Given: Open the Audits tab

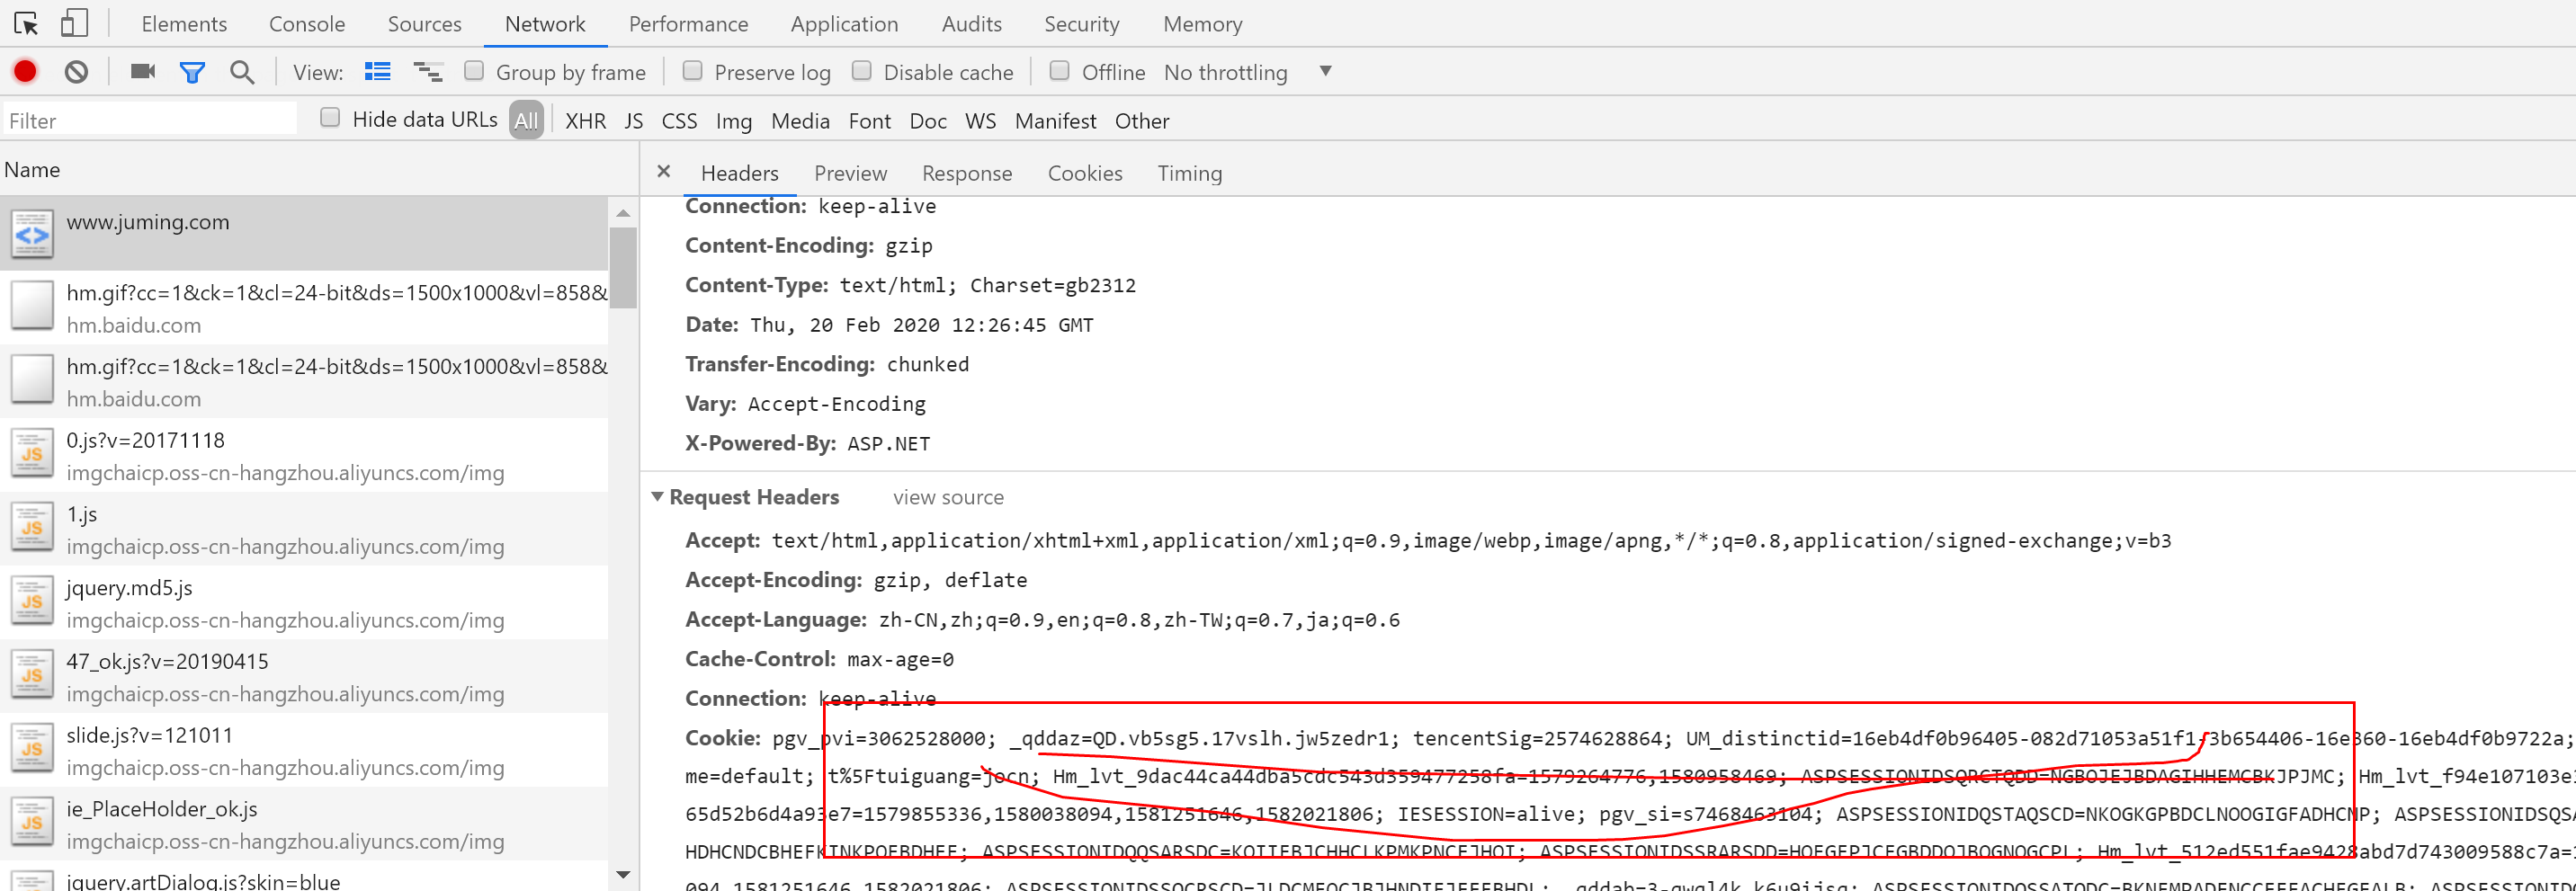Looking at the screenshot, I should [x=971, y=24].
